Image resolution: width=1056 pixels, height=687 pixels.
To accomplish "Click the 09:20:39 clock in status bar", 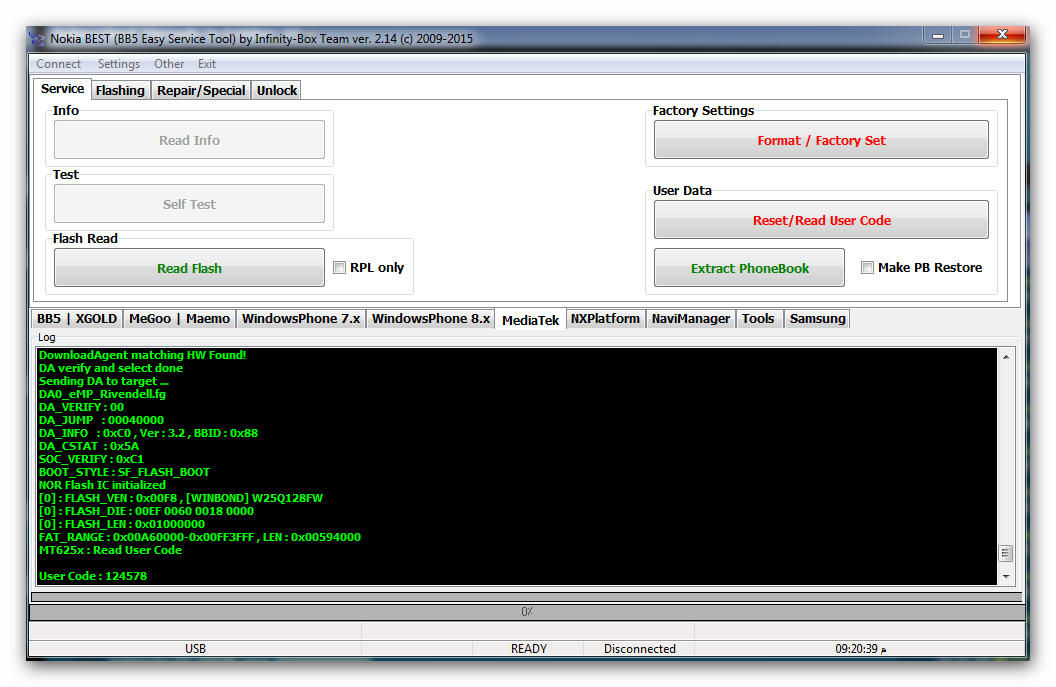I will coord(860,649).
